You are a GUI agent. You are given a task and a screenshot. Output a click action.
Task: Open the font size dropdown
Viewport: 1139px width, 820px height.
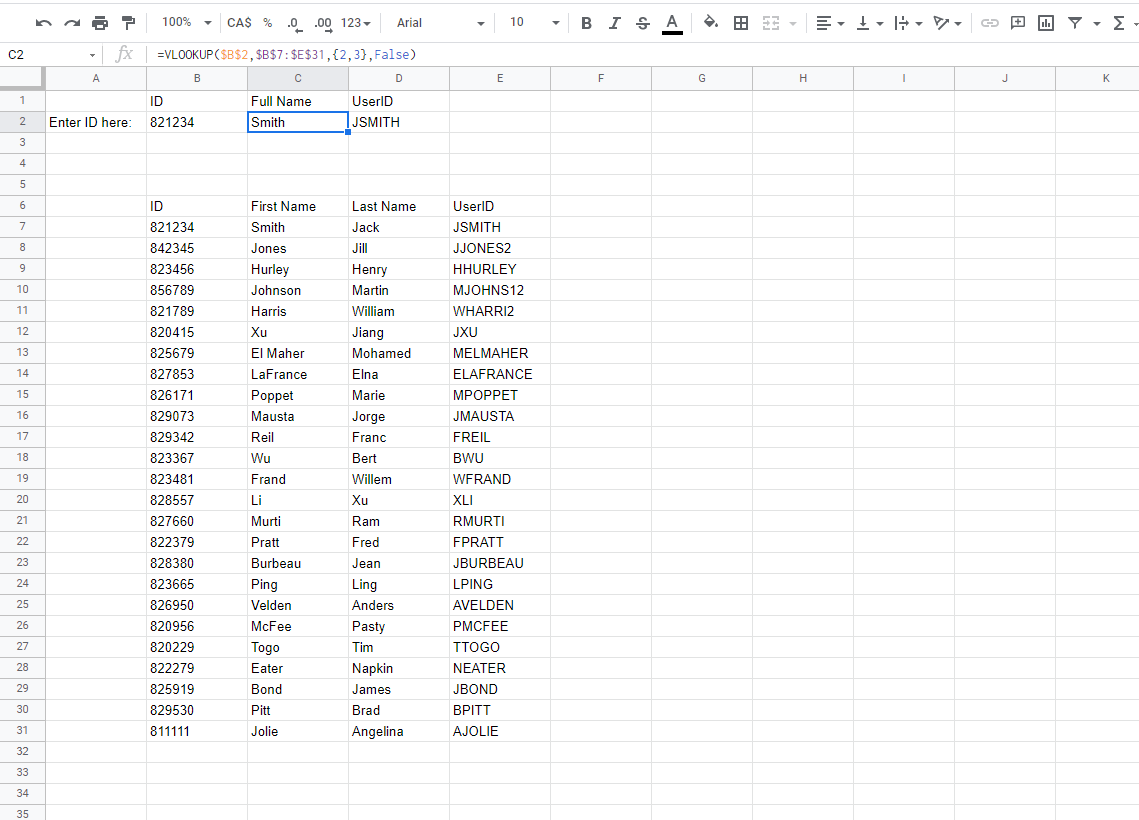pos(524,22)
